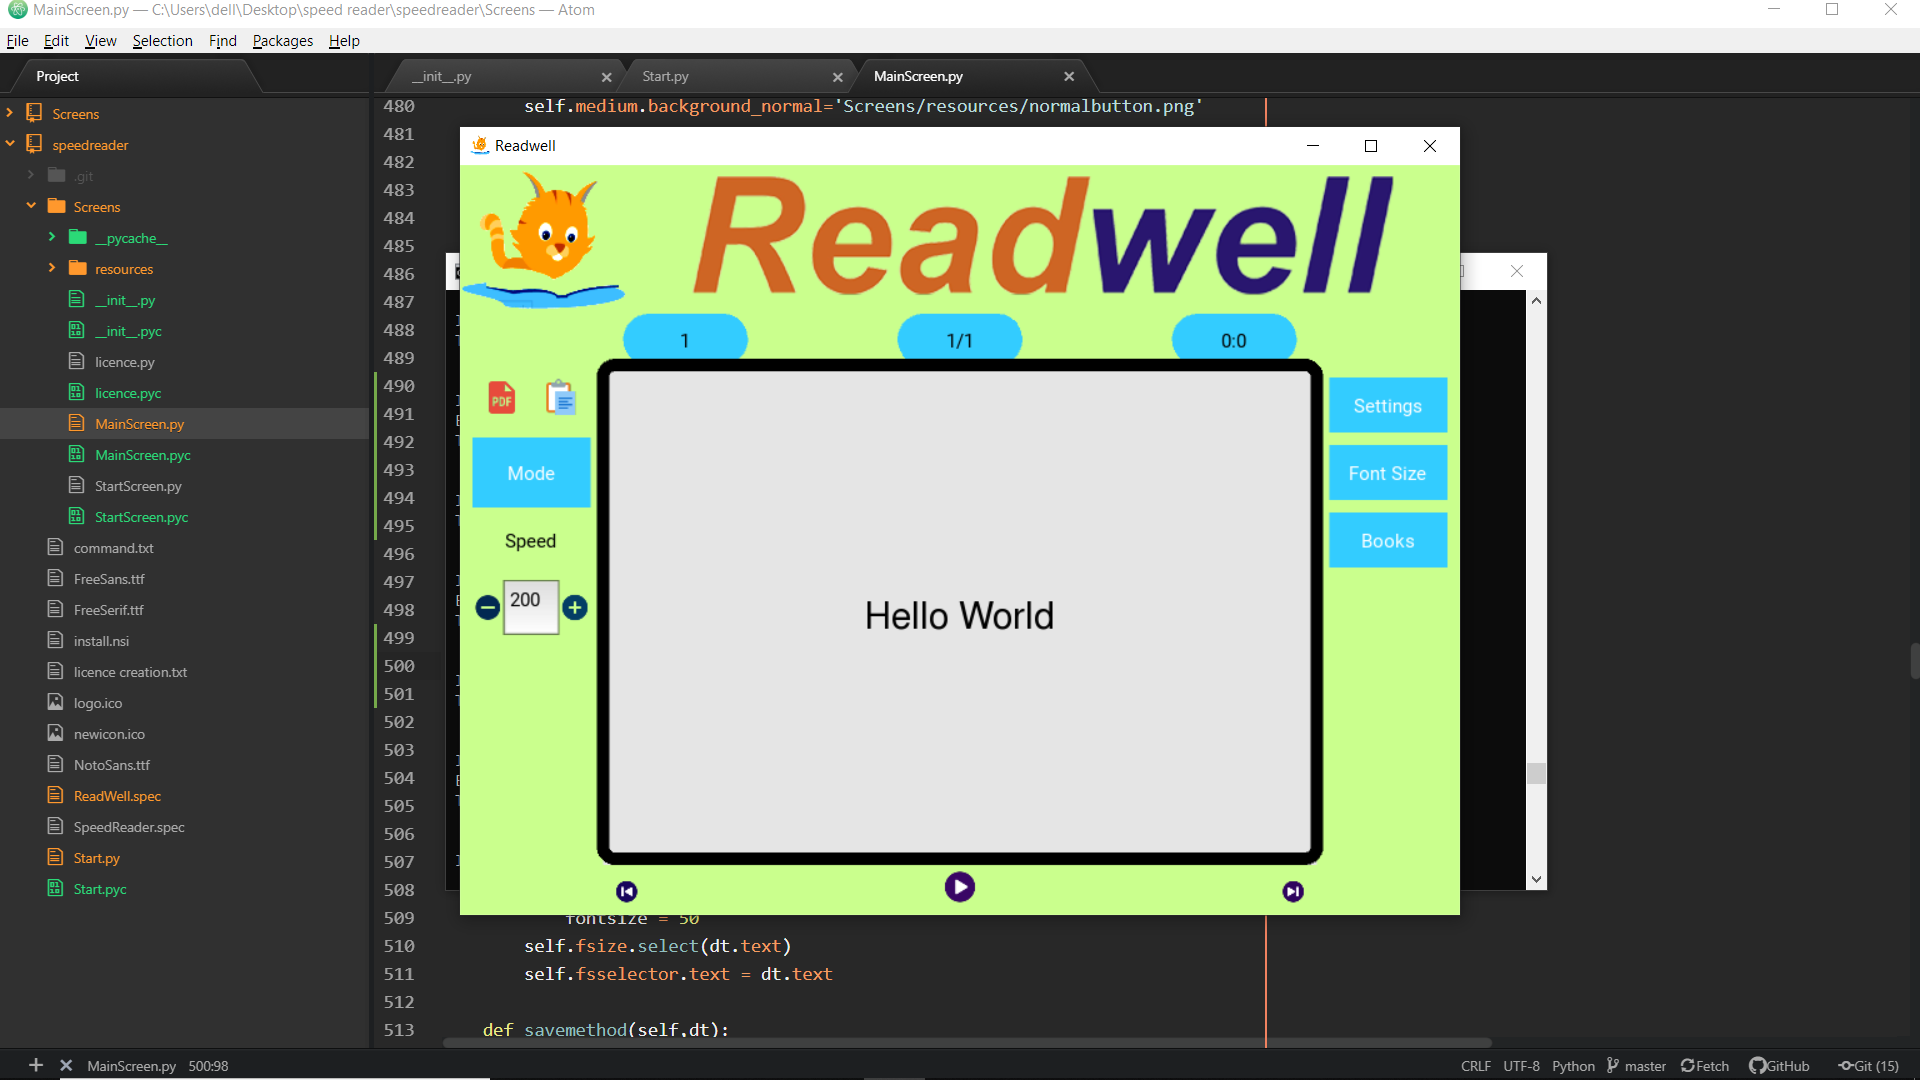Paste text using the clipboard icon
Screen dimensions: 1920x1080
pos(560,397)
